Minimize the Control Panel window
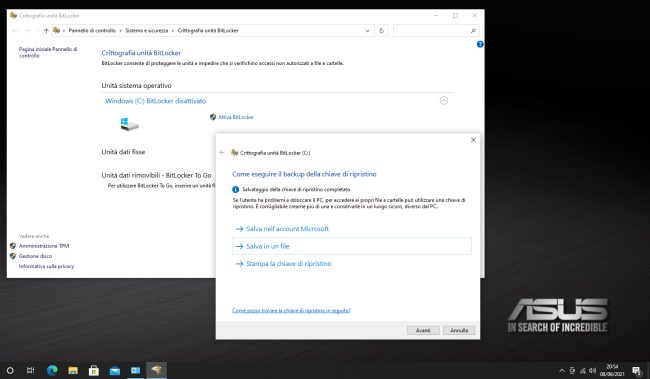Viewport: 650px width, 379px height. click(436, 15)
